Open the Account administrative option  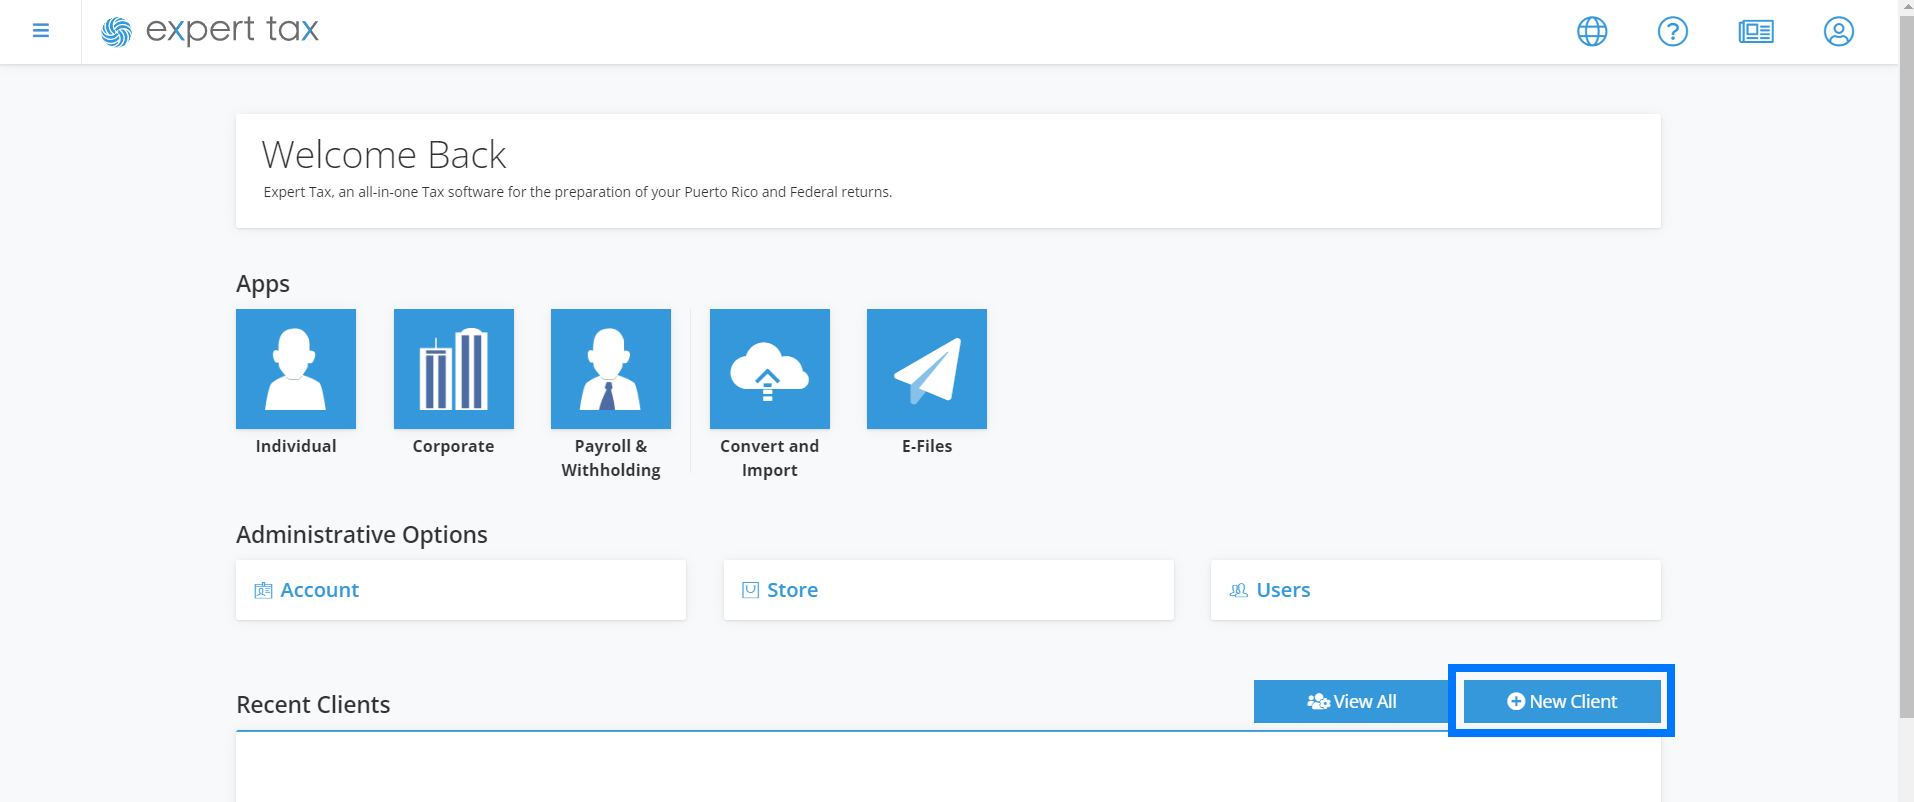coord(461,590)
